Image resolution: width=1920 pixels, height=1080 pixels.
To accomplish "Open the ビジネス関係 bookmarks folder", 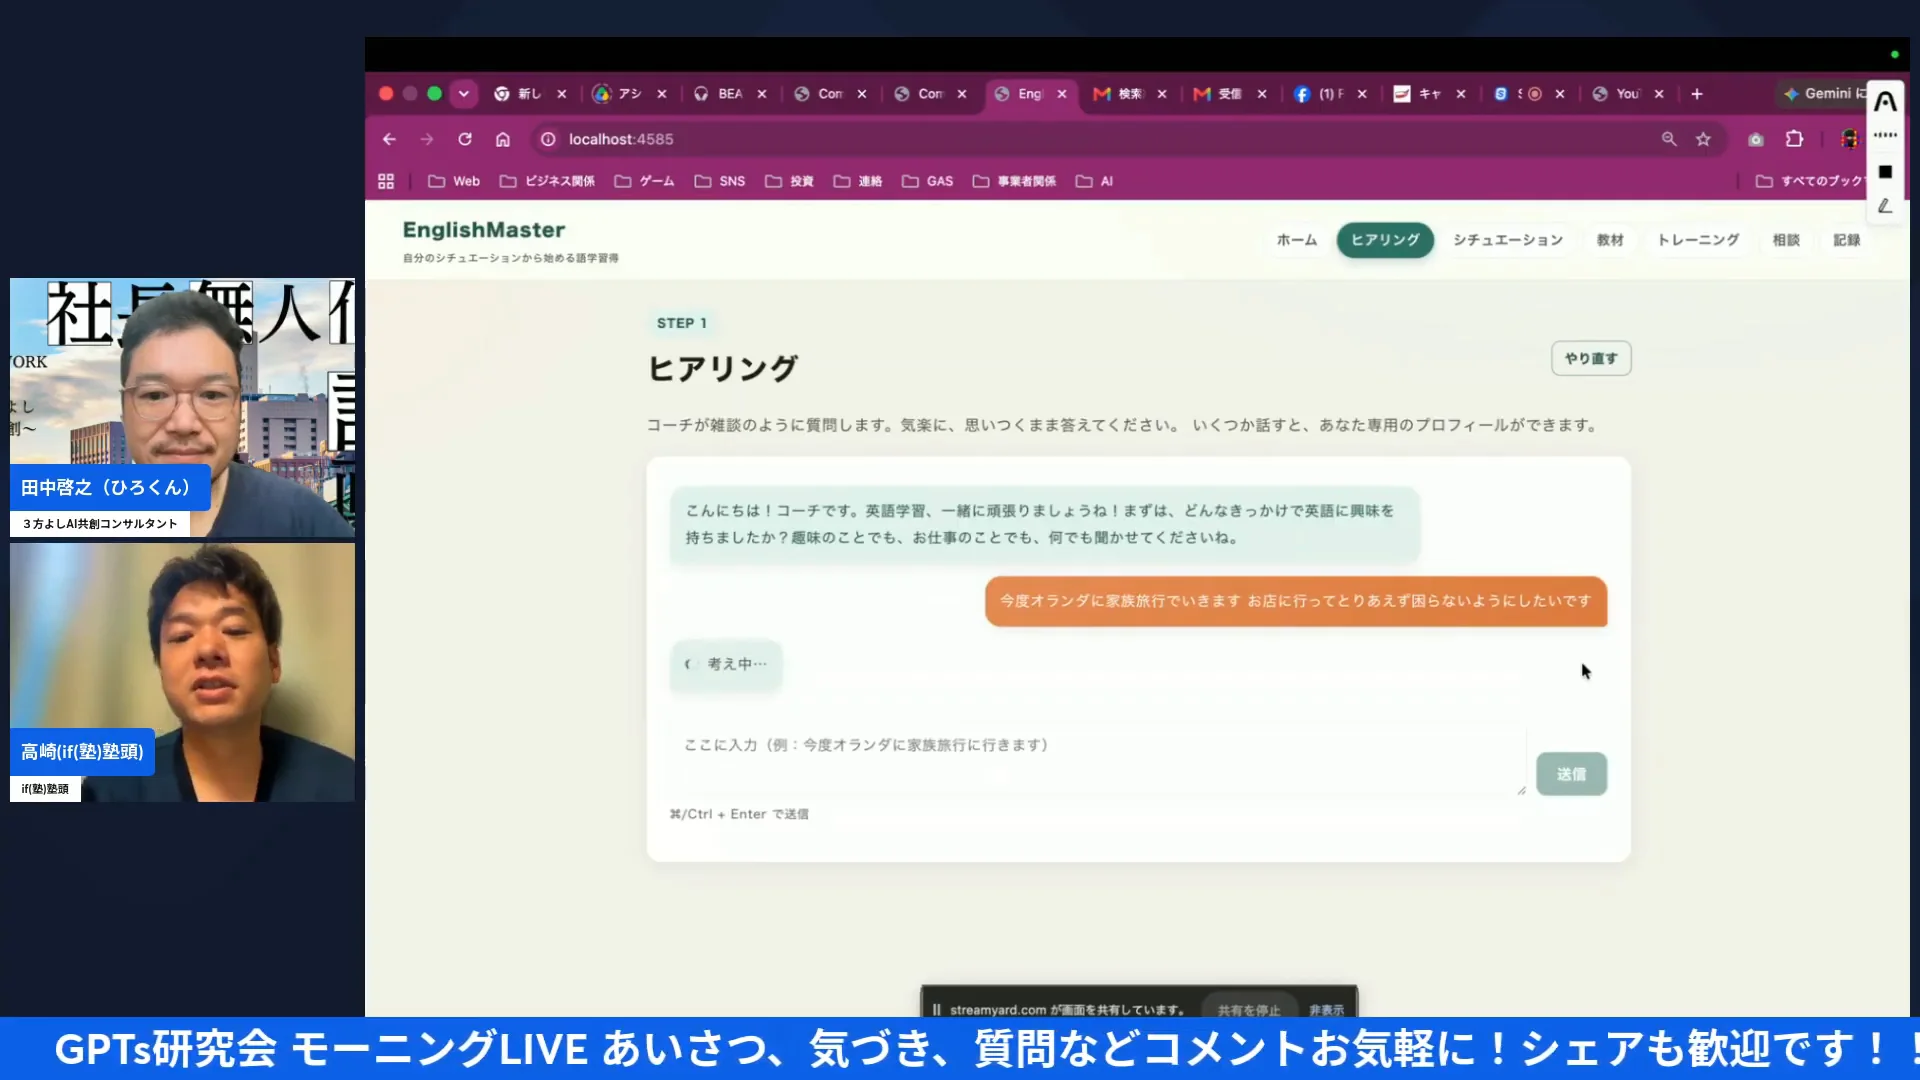I will tap(547, 181).
